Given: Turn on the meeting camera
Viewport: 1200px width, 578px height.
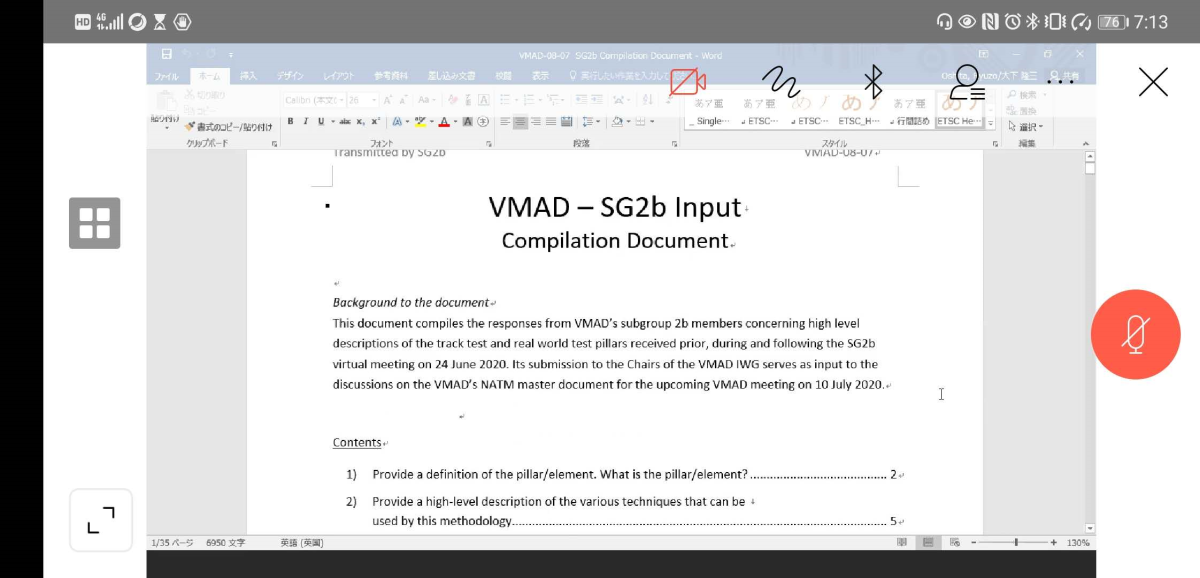Looking at the screenshot, I should click(687, 82).
